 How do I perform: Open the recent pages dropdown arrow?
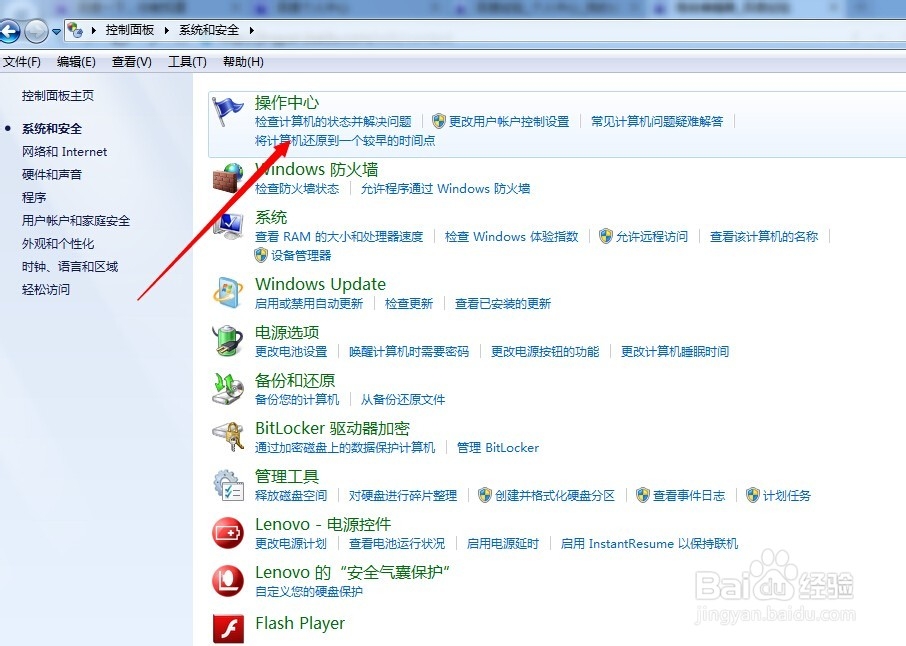point(56,32)
